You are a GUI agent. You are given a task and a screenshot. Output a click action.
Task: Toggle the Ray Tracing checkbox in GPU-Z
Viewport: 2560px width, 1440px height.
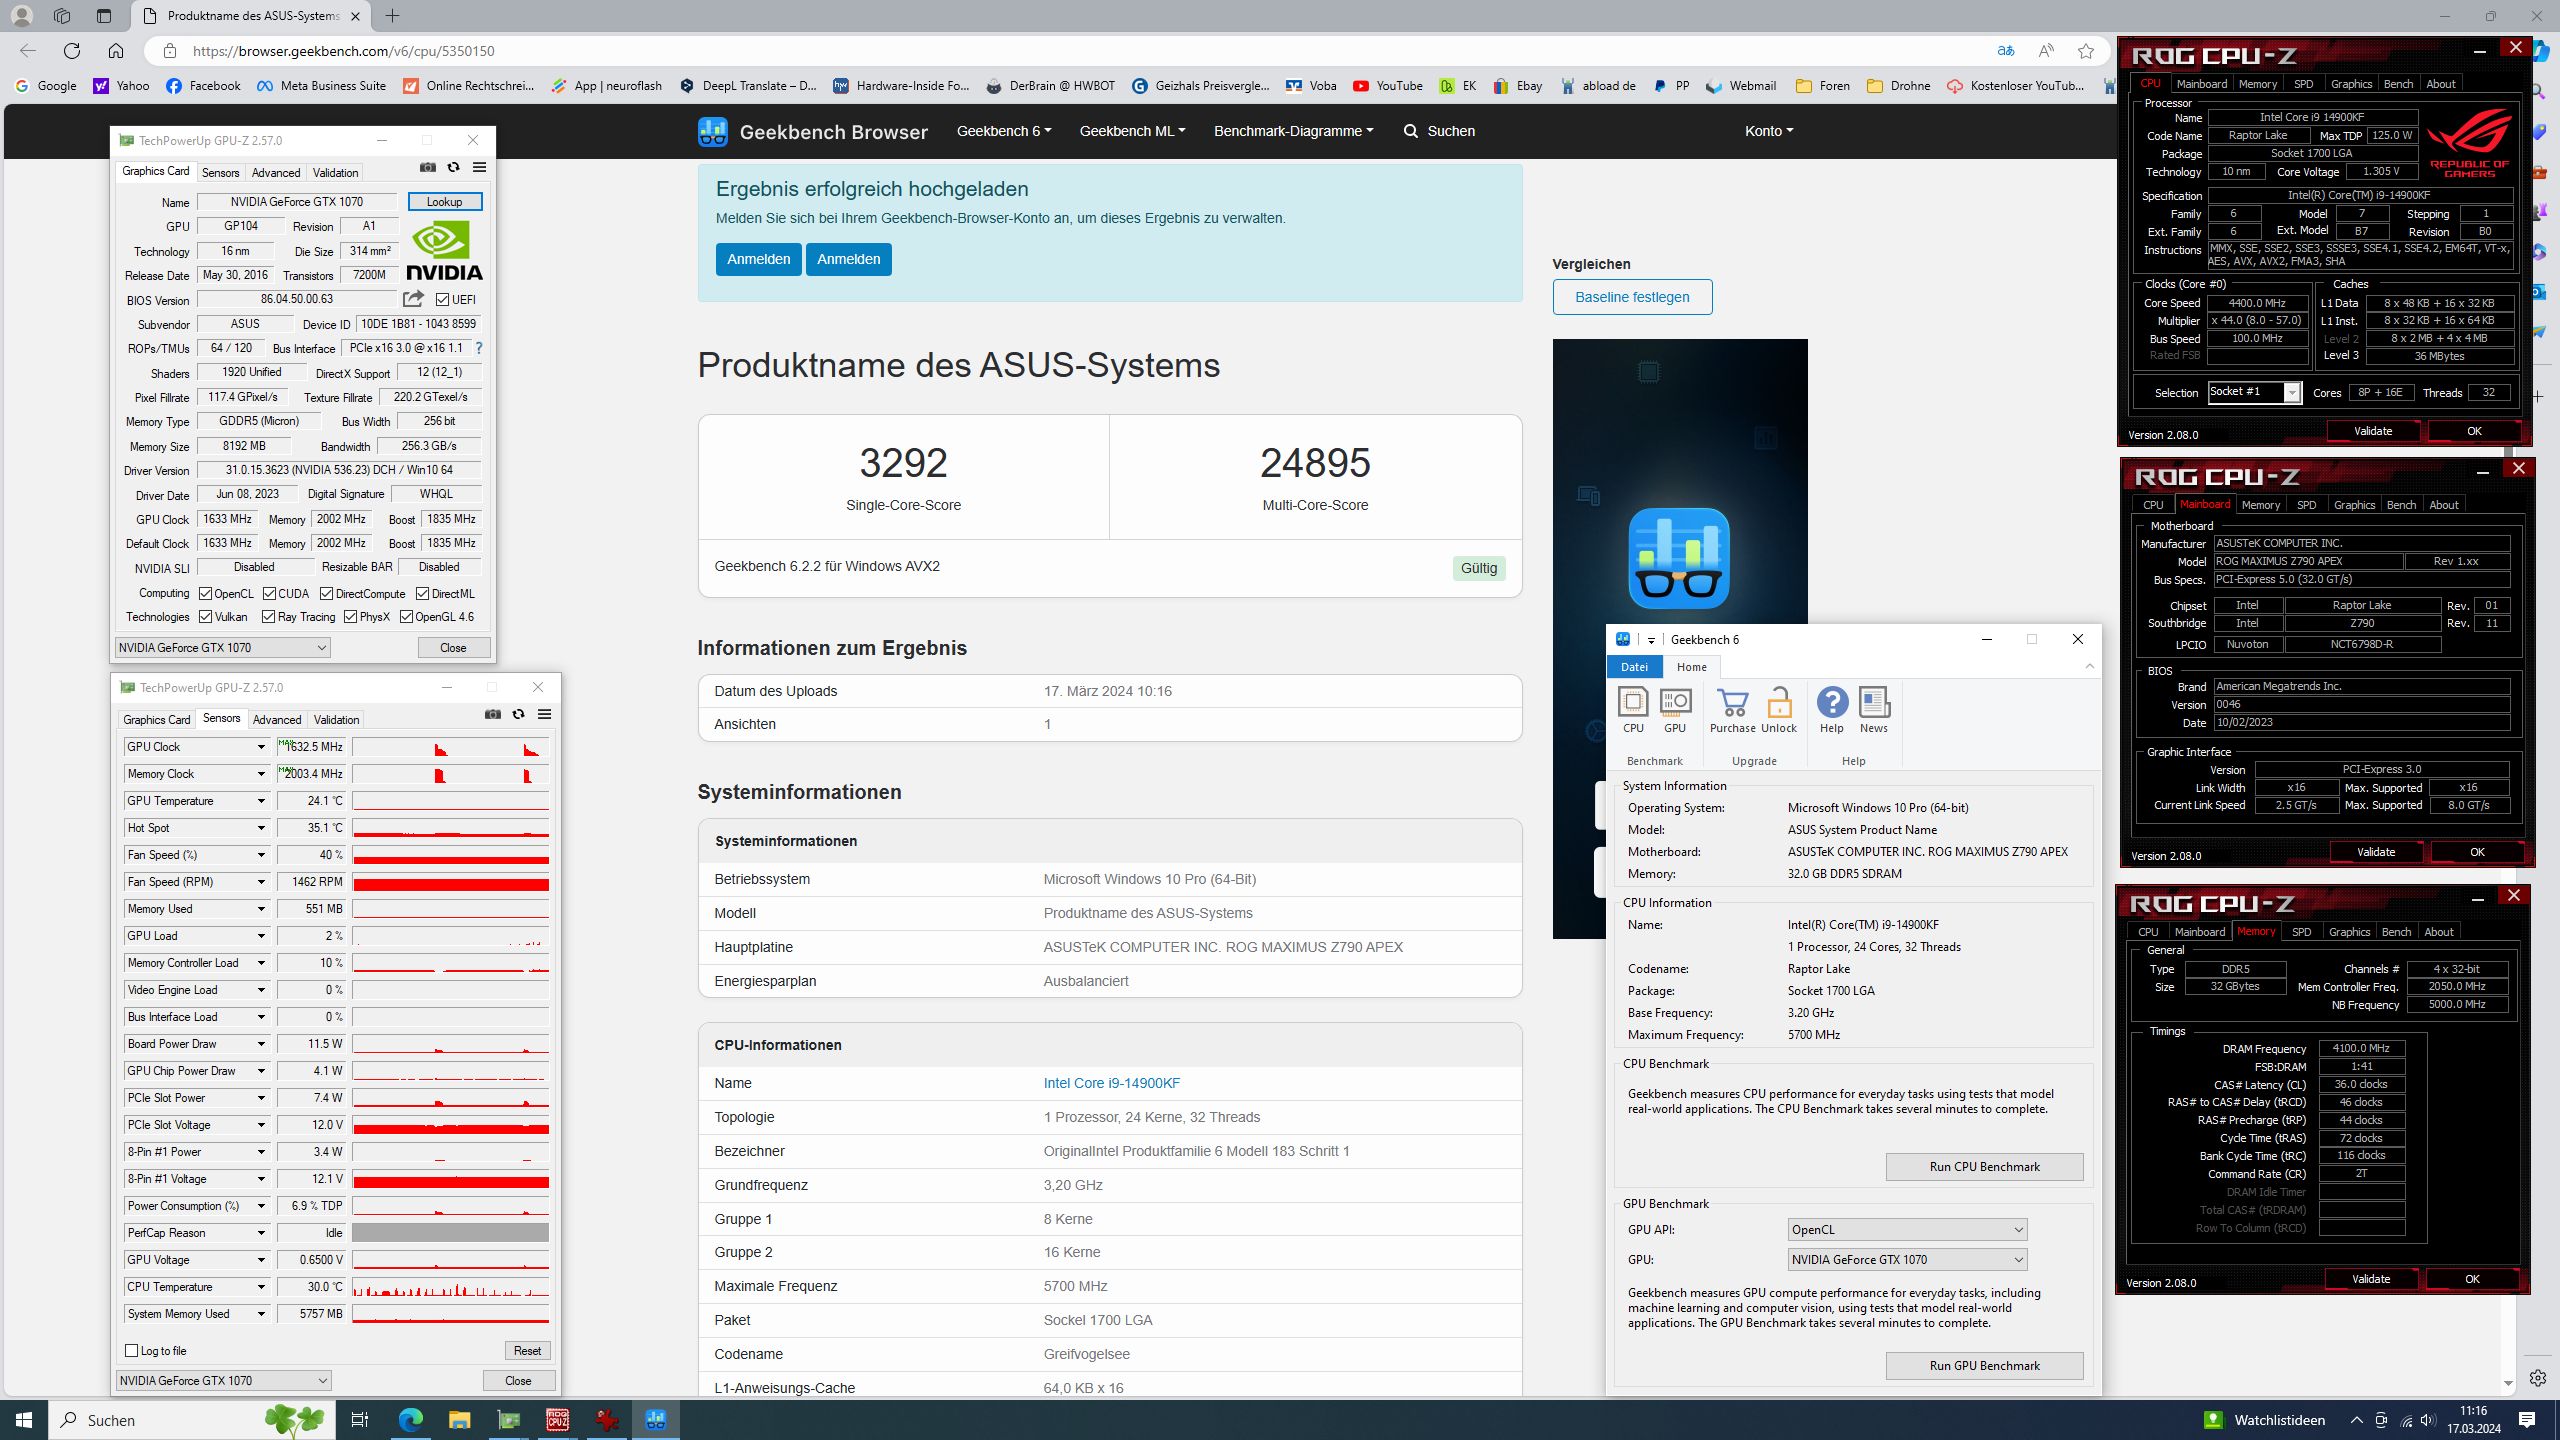click(268, 617)
